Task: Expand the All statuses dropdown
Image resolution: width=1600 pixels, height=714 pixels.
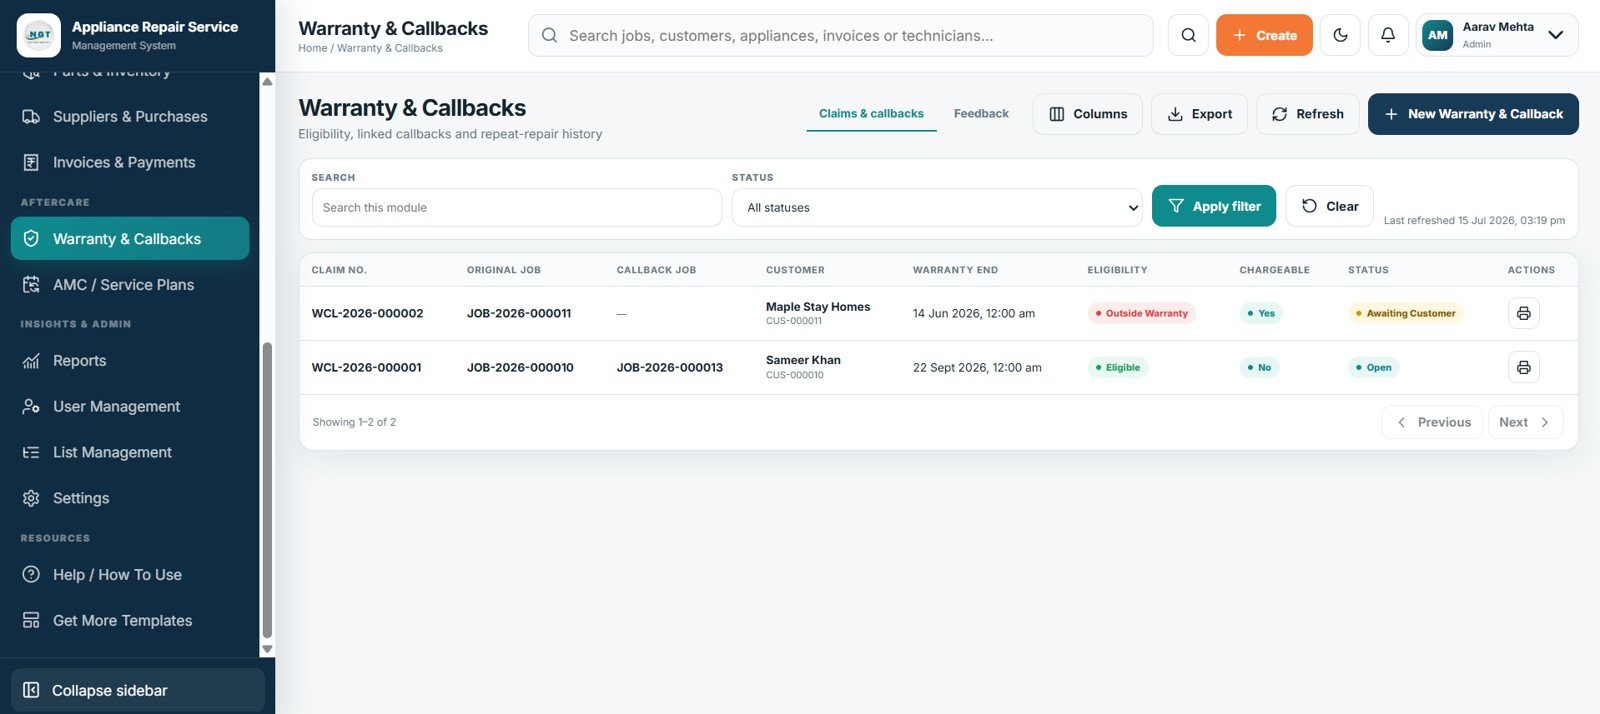Action: pos(937,207)
